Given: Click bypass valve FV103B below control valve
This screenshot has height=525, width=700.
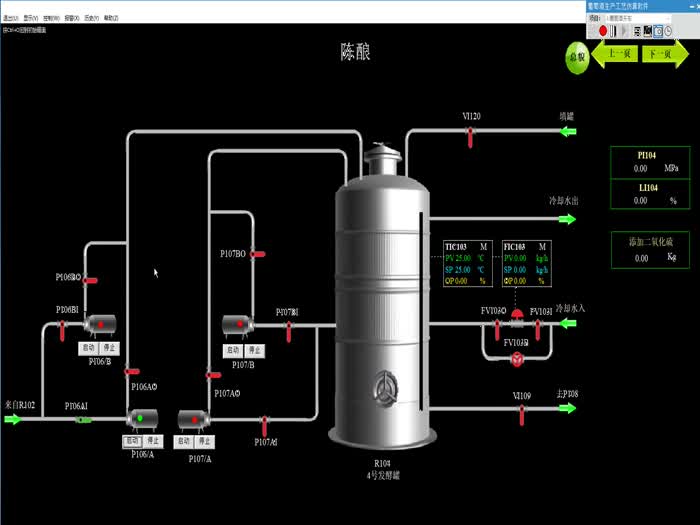Looking at the screenshot, I should pos(517,356).
